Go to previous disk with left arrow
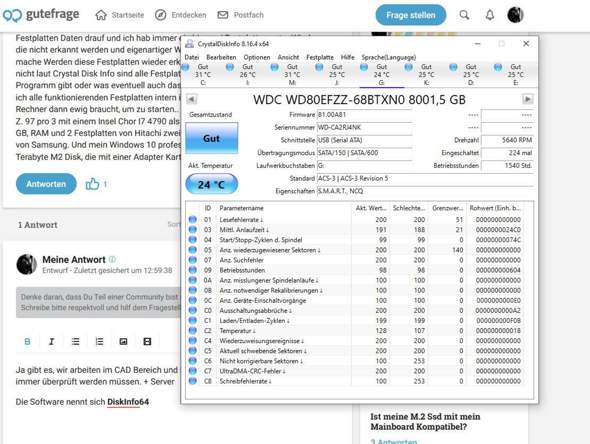 (x=192, y=99)
